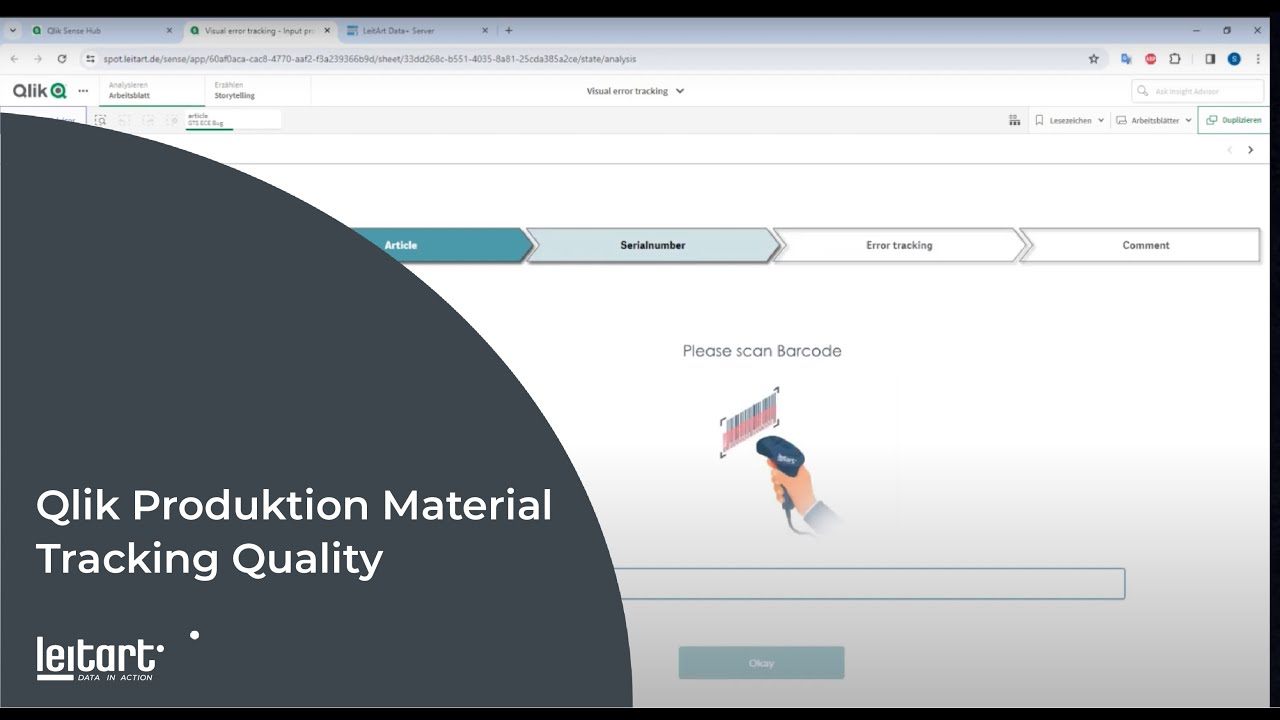This screenshot has width=1280, height=720.
Task: Toggle the browser side panel icon
Action: 1210,59
